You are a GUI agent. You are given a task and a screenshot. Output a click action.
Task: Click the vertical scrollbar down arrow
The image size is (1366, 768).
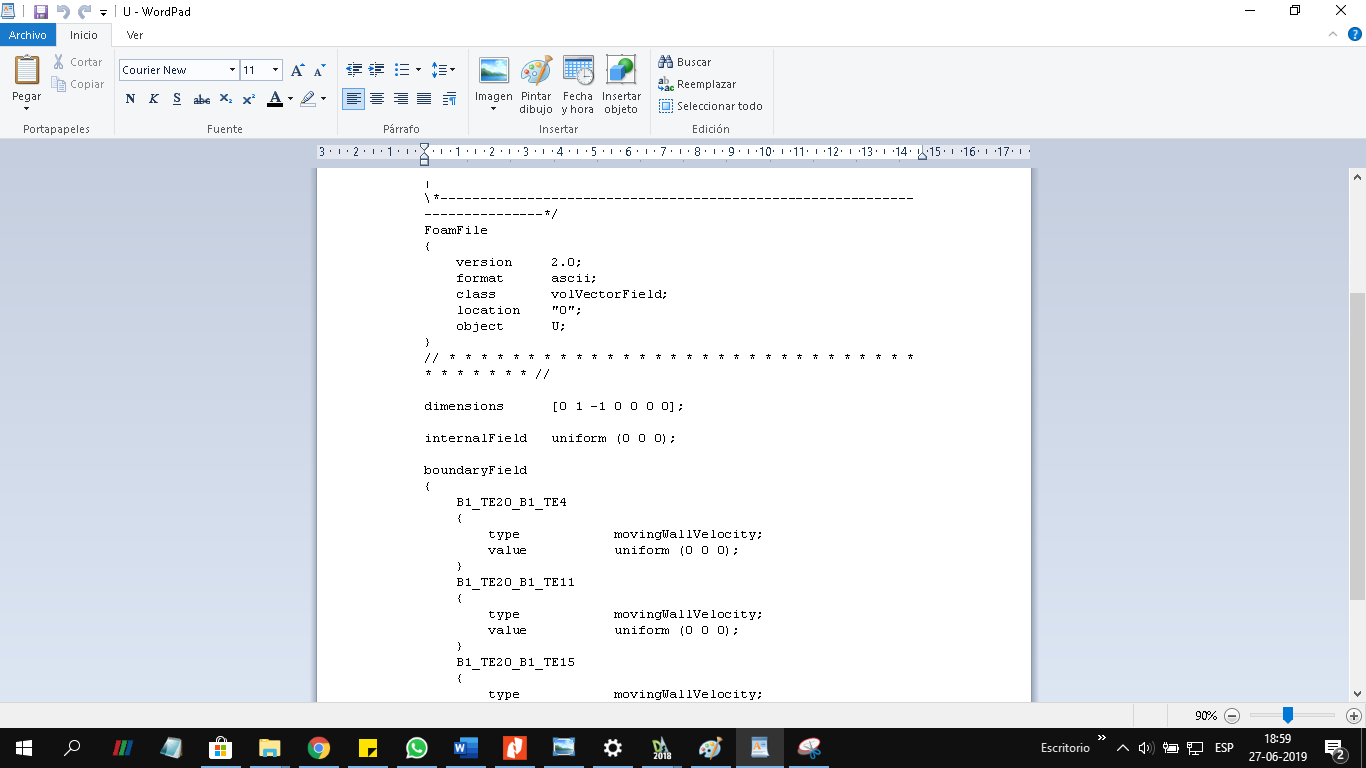click(x=1357, y=693)
